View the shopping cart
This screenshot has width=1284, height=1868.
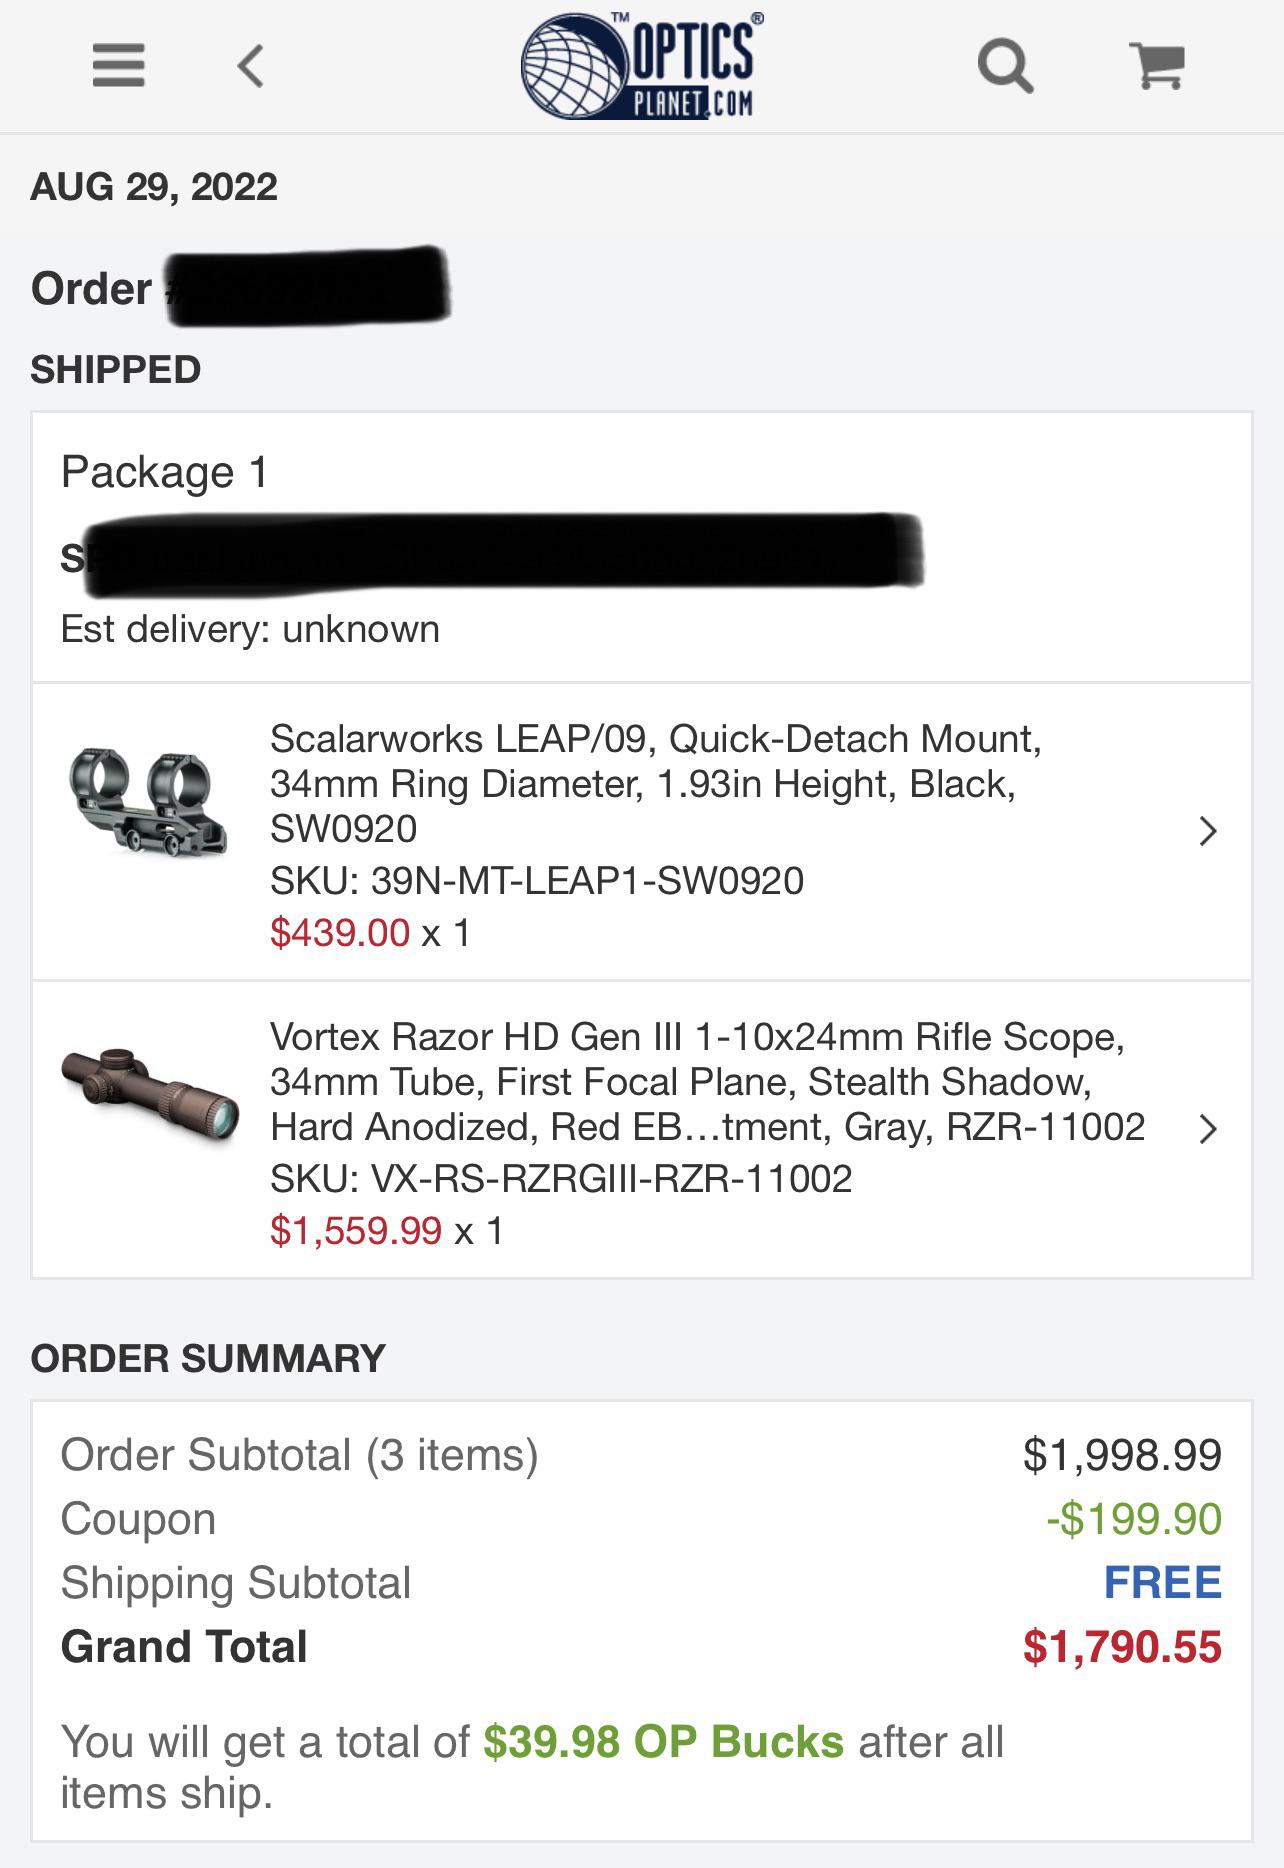pos(1157,66)
